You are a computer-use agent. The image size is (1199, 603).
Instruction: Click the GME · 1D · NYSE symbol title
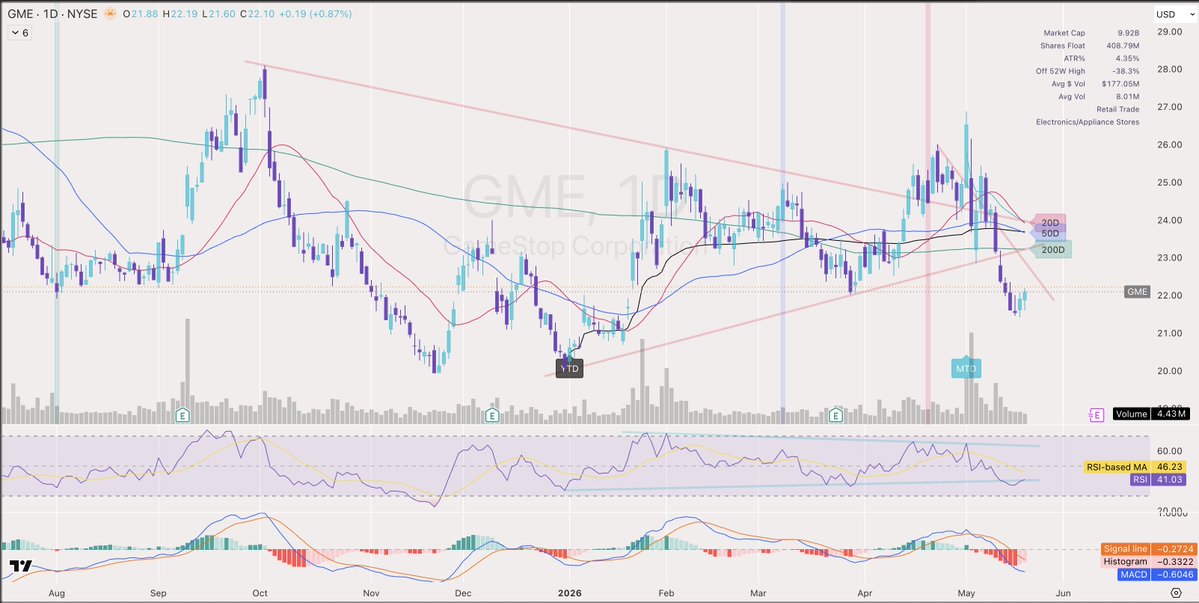coord(54,15)
